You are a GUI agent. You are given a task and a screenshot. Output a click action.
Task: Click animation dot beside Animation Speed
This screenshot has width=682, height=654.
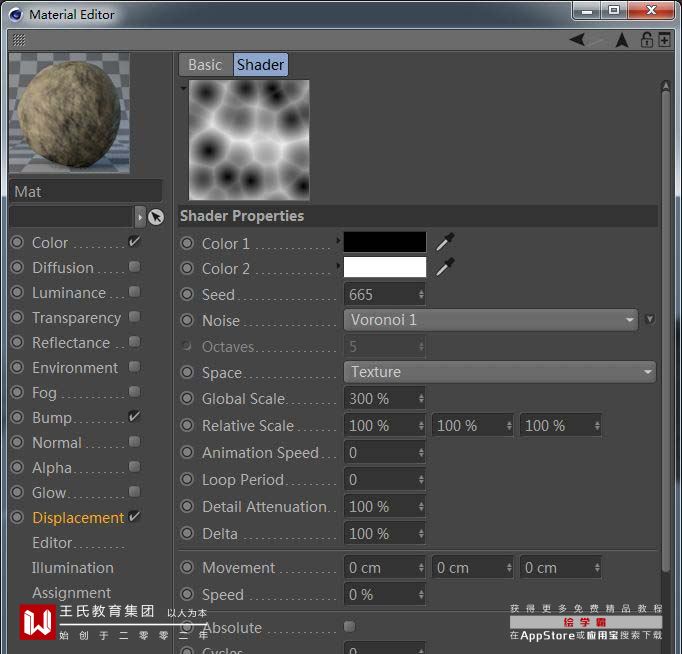tap(187, 453)
